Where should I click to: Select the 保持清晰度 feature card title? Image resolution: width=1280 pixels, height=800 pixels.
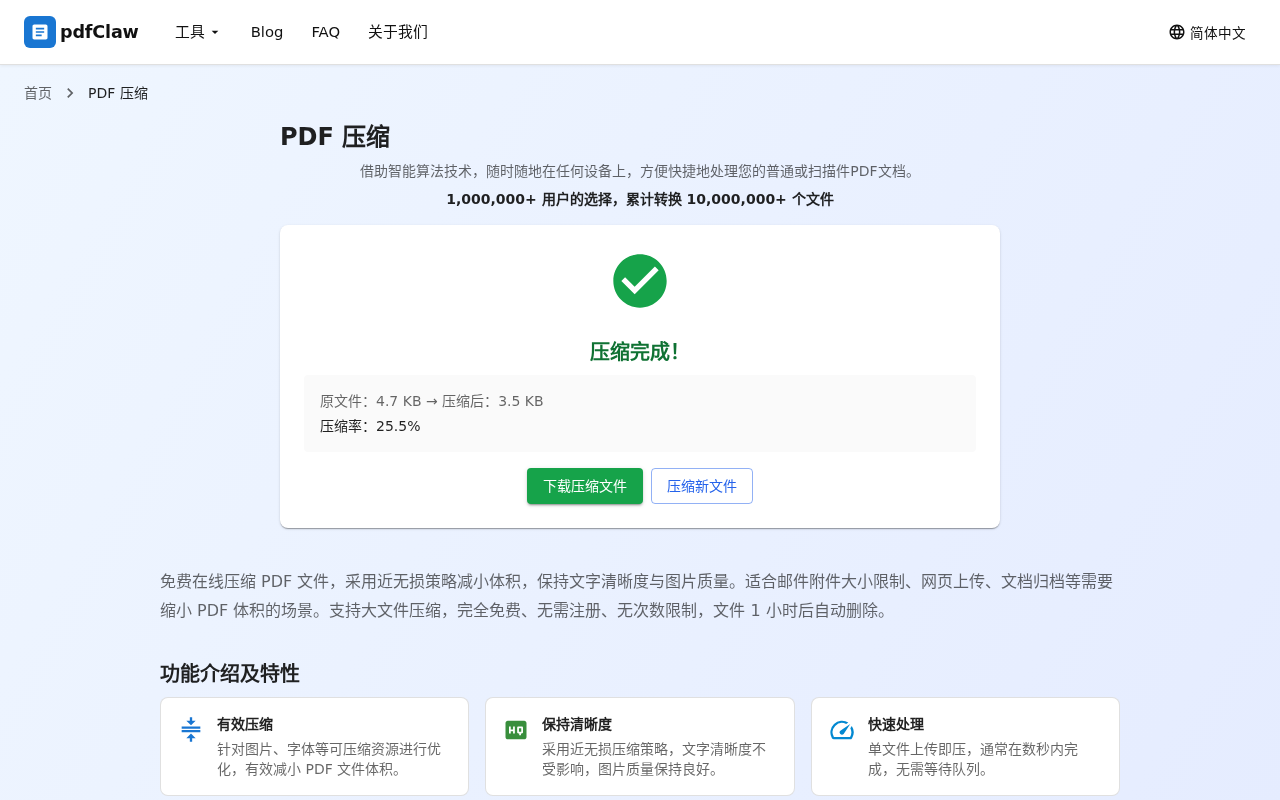point(577,724)
